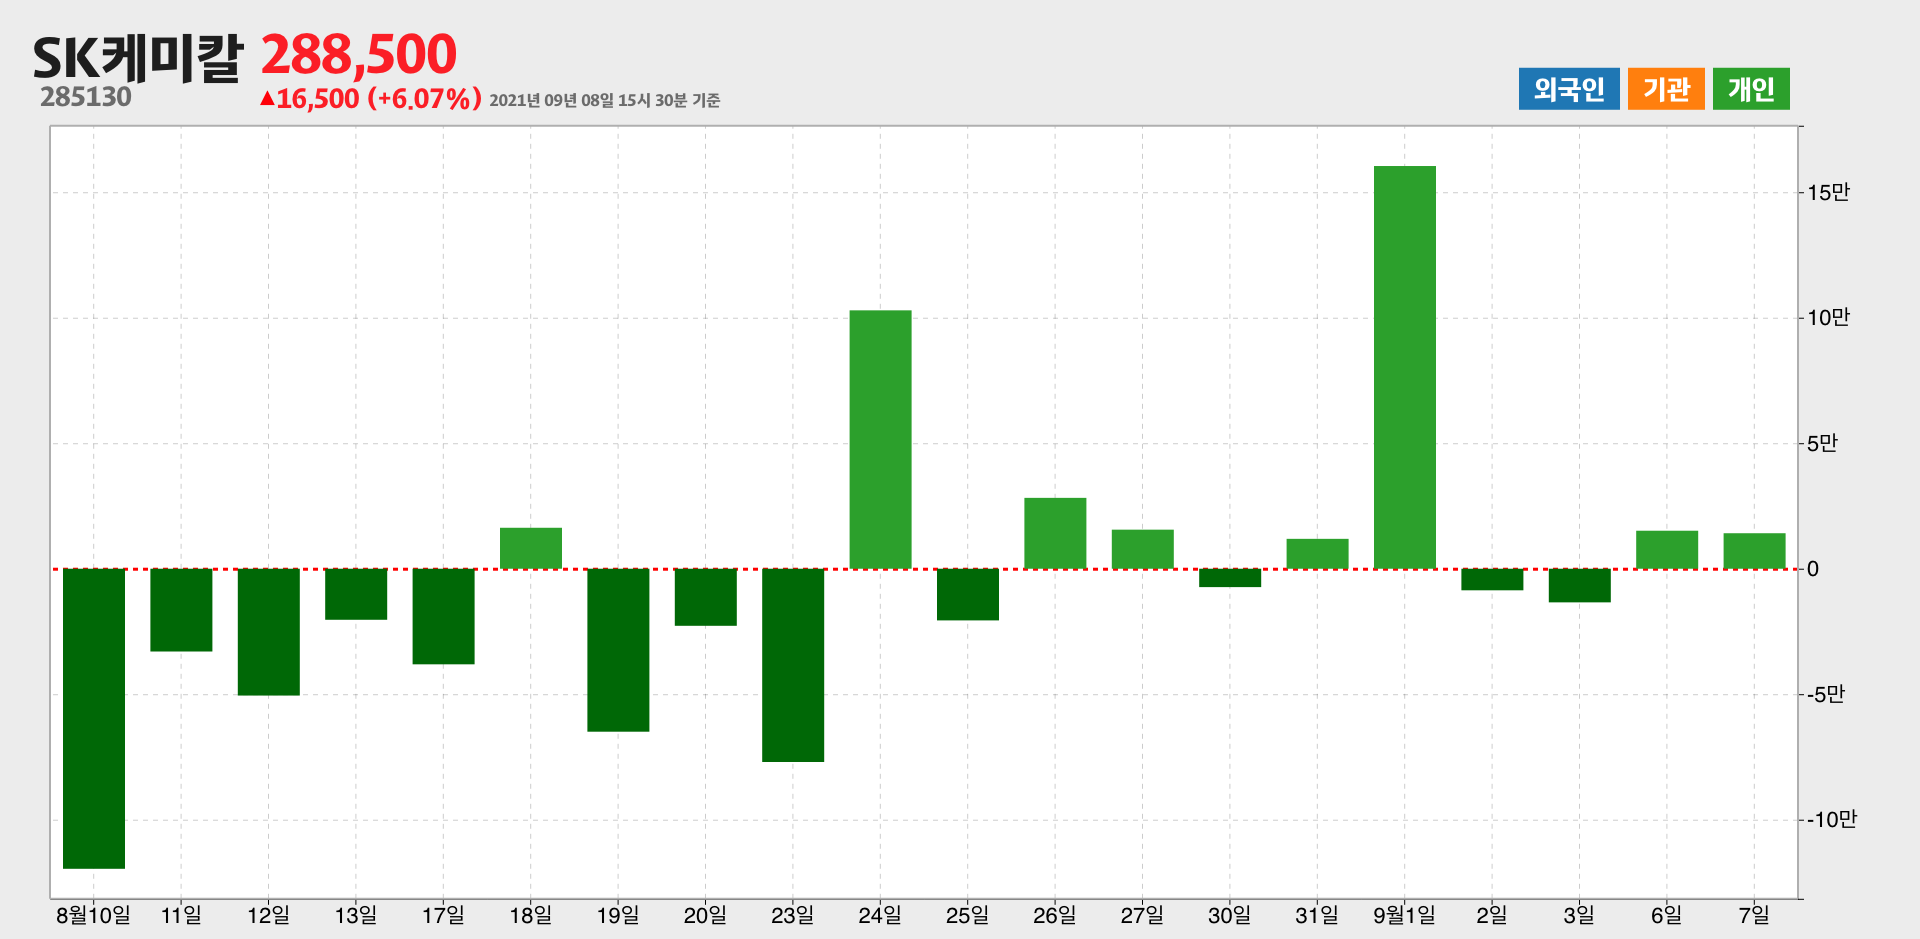The height and width of the screenshot is (939, 1920).
Task: Click the 15만 y-axis label
Action: coord(1829,192)
